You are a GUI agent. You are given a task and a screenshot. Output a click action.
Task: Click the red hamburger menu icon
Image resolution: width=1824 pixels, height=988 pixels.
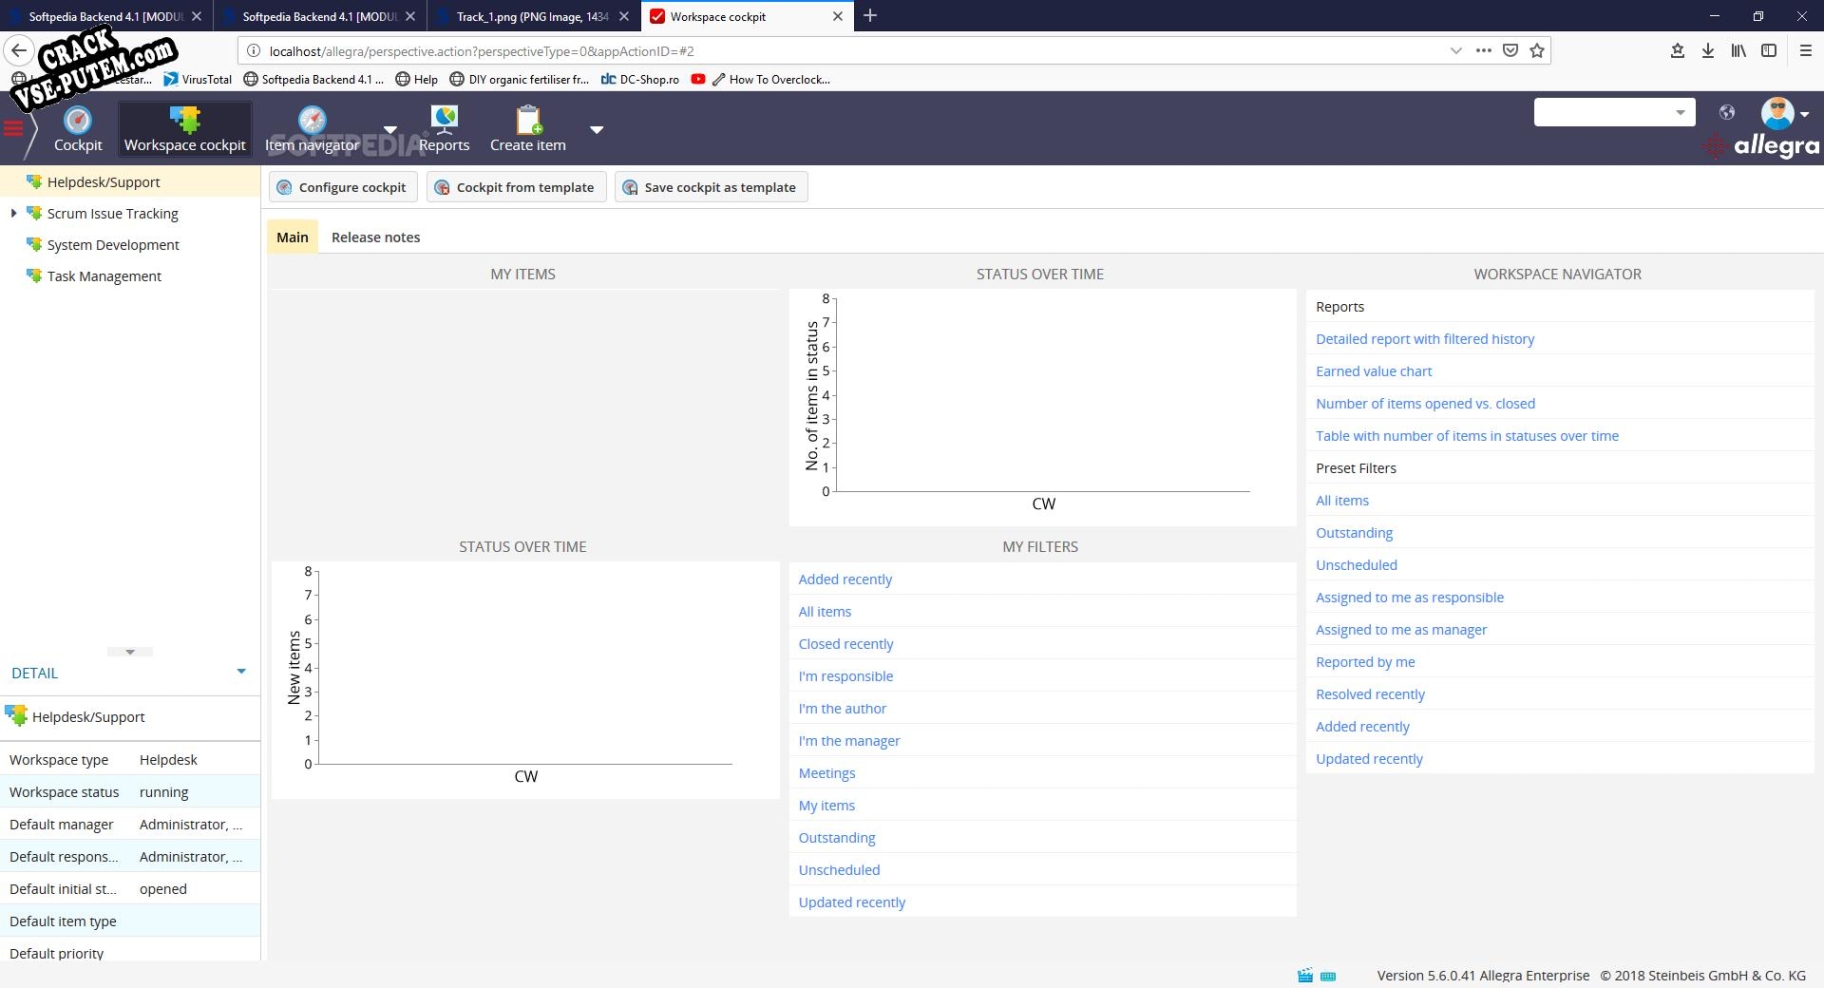point(13,128)
